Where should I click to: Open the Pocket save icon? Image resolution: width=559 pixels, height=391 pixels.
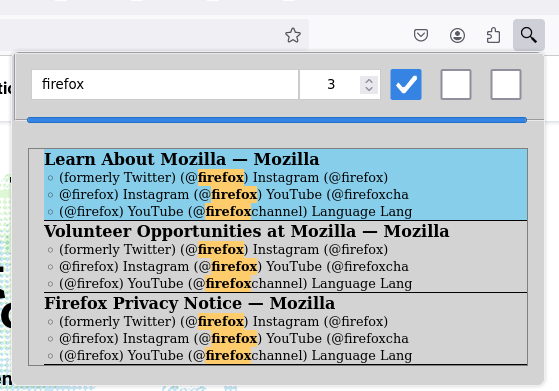pos(421,35)
